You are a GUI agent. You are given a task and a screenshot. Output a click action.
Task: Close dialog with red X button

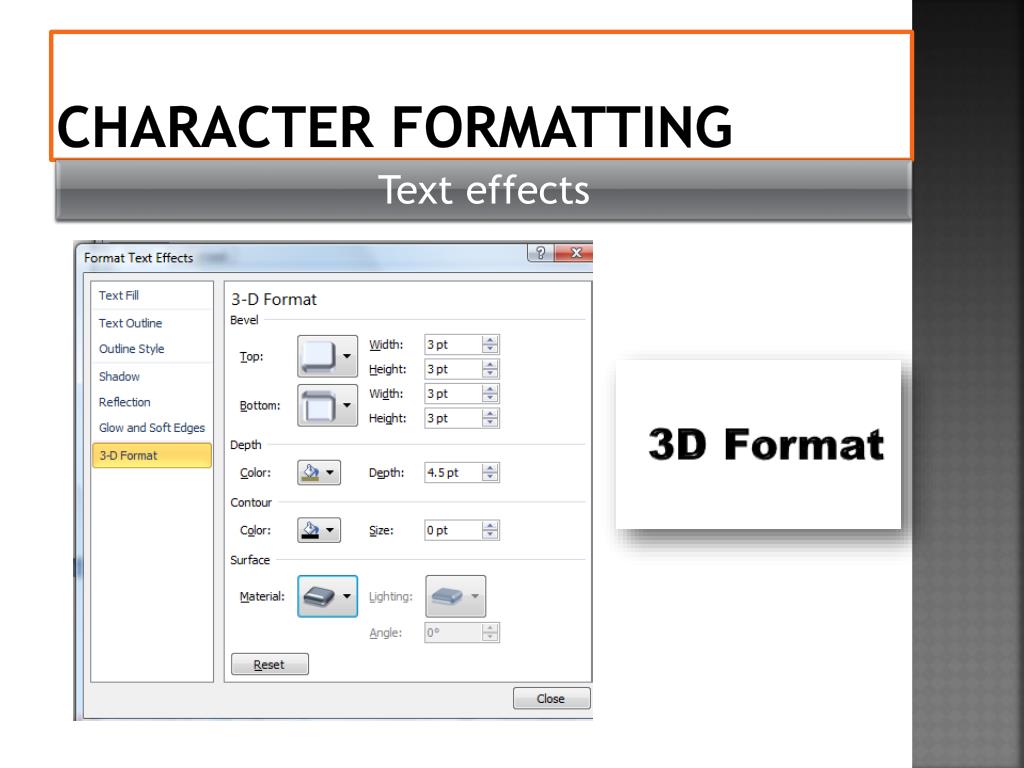[574, 253]
